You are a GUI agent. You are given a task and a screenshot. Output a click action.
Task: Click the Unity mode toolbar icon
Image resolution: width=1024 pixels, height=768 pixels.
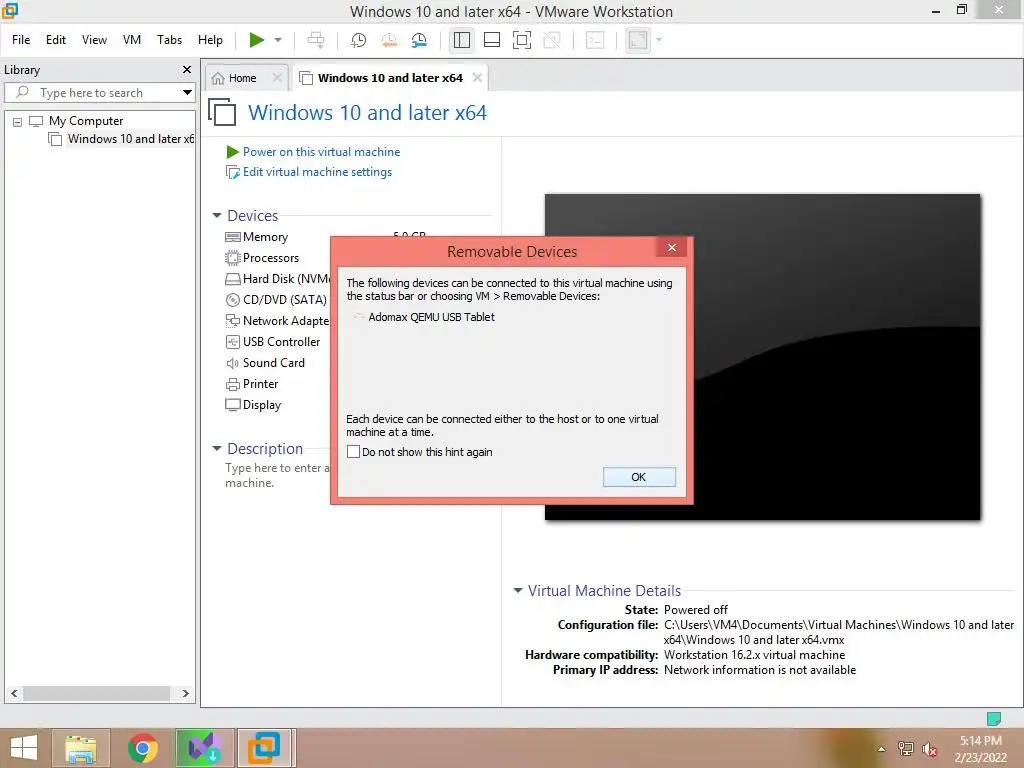click(552, 40)
